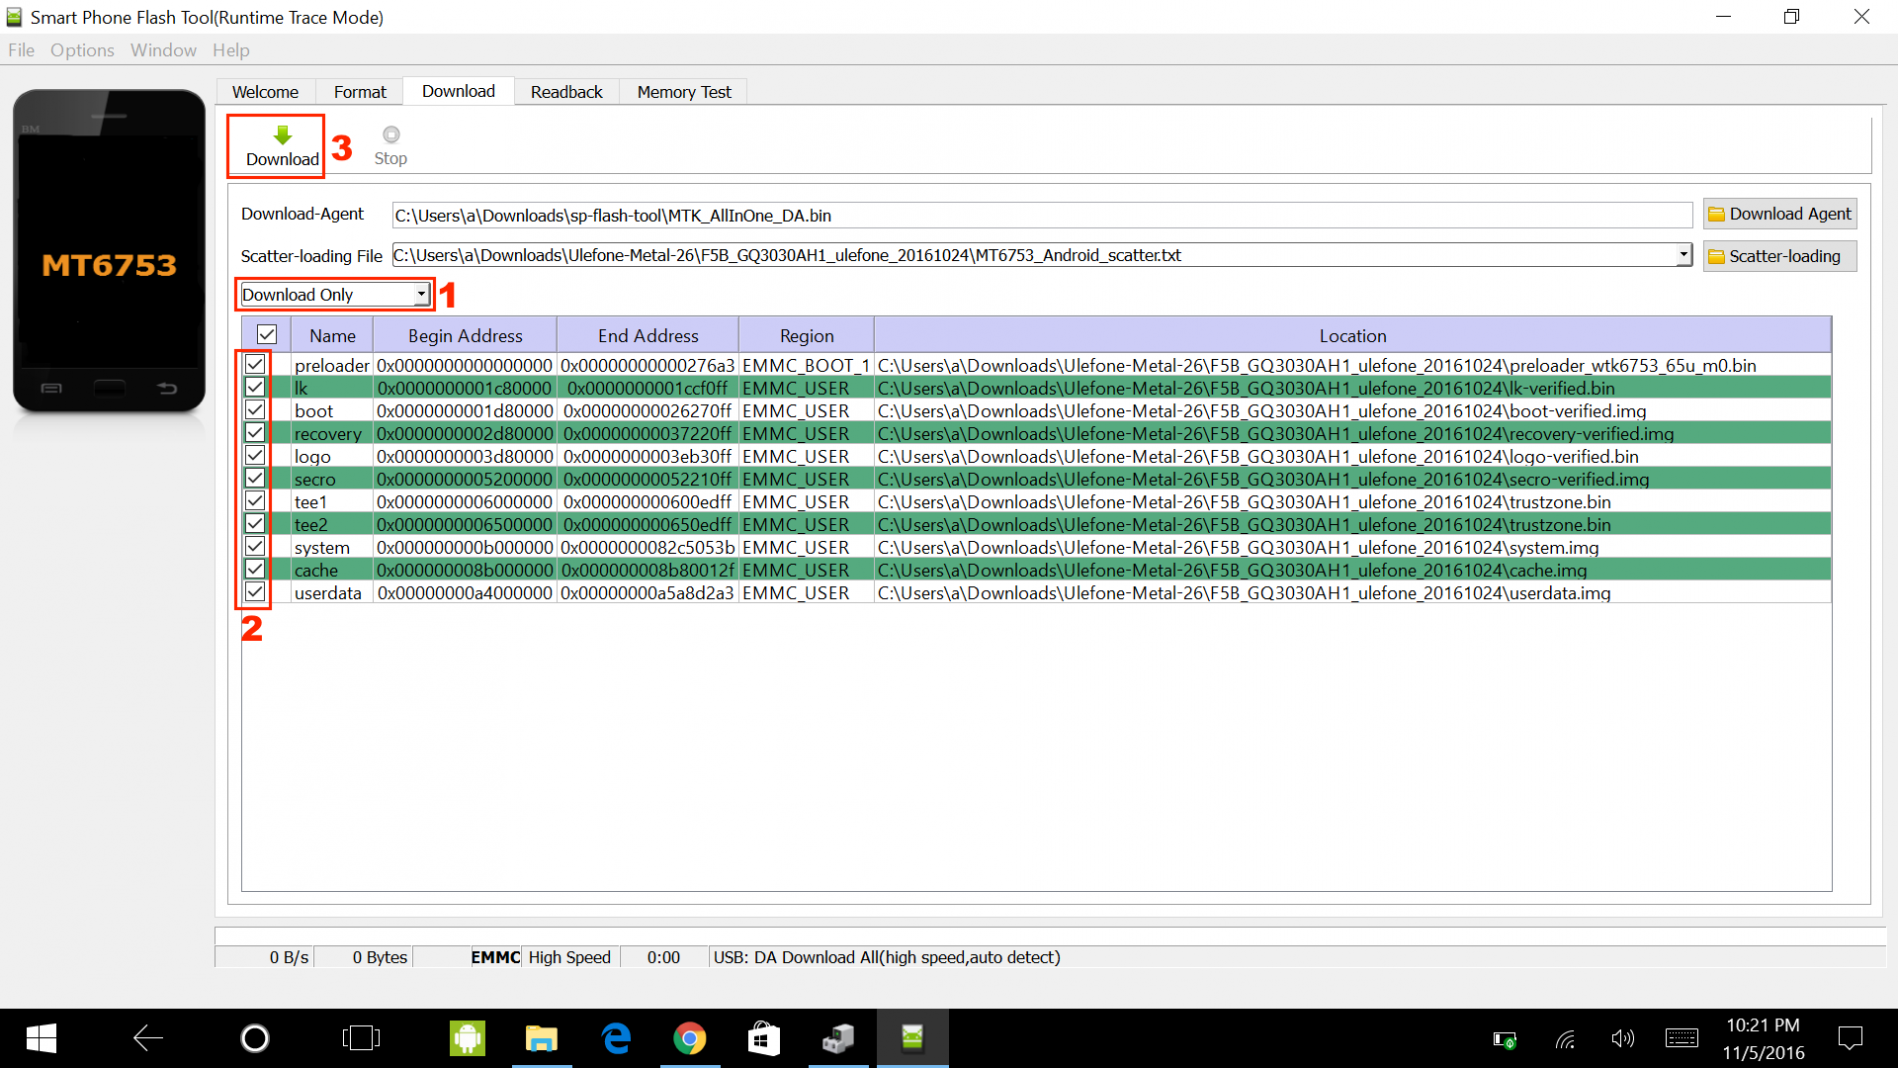1898x1068 pixels.
Task: Launch Google Chrome from taskbar
Action: [x=690, y=1038]
